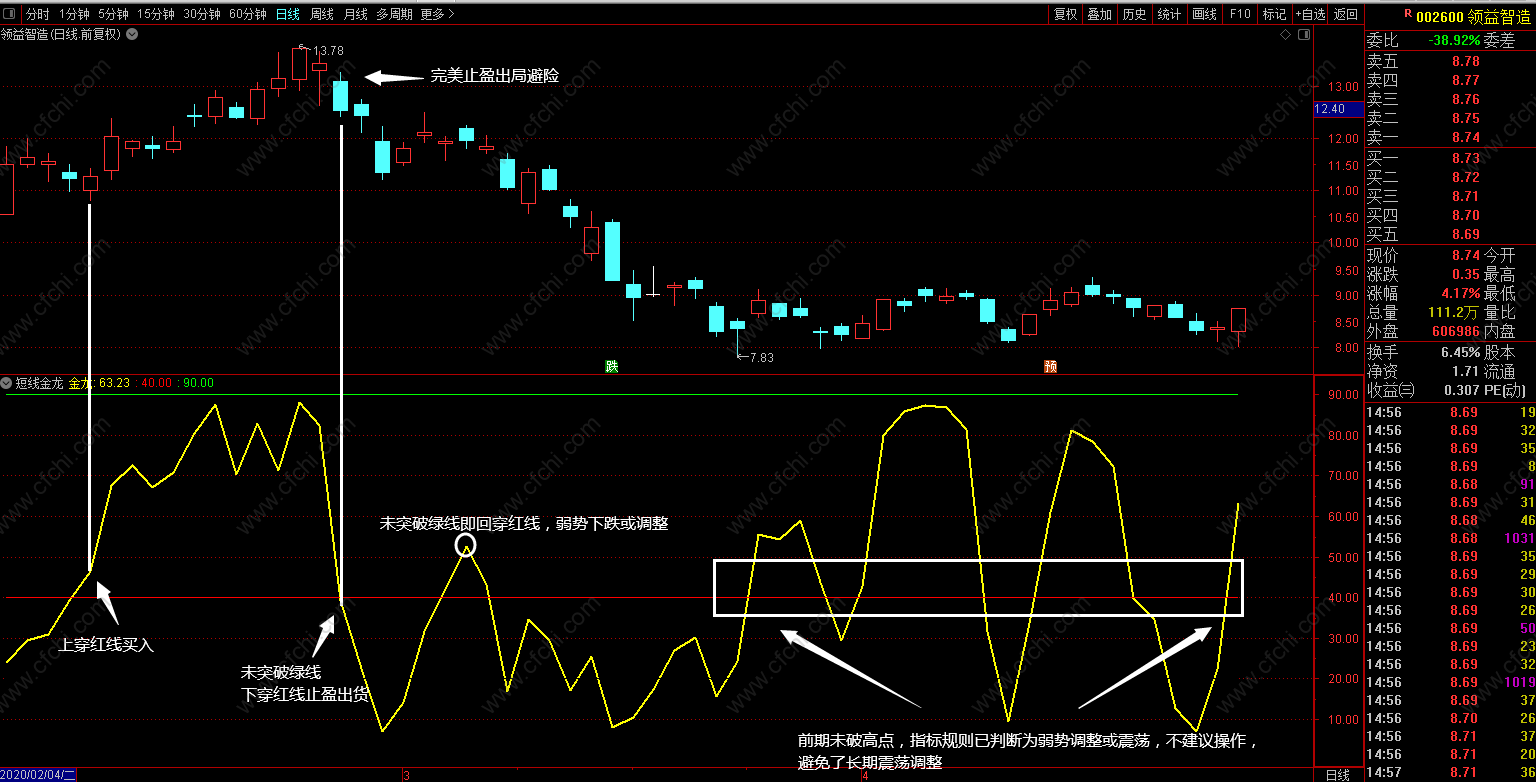
Task: Open F10 company info
Action: tap(1240, 14)
